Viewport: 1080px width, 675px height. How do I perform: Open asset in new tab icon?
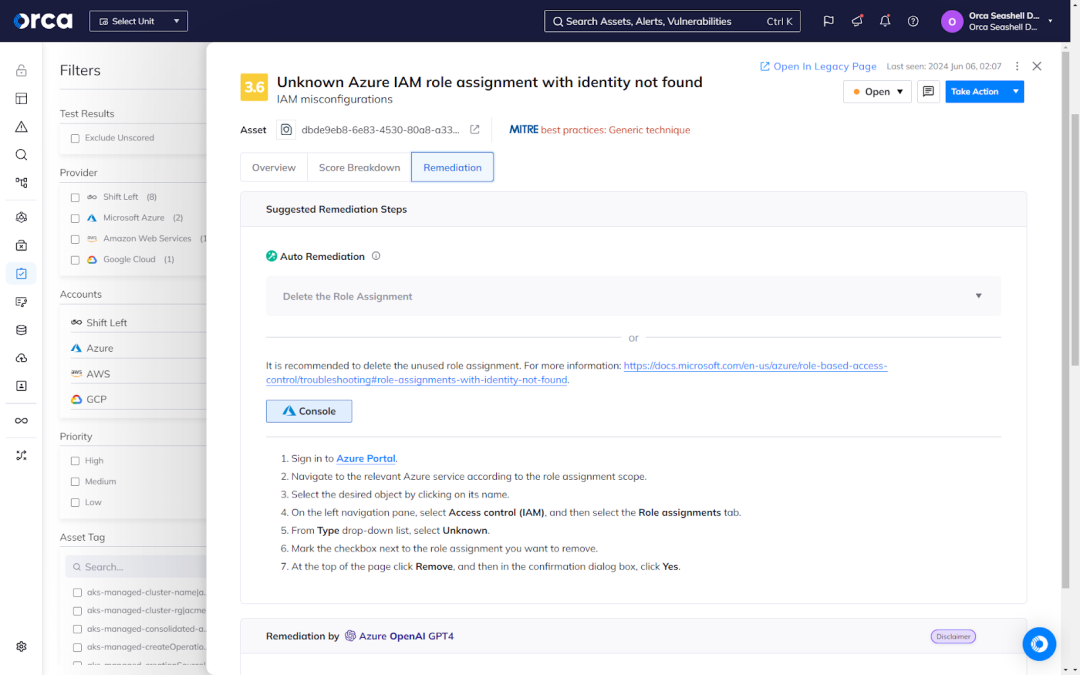[x=475, y=129]
